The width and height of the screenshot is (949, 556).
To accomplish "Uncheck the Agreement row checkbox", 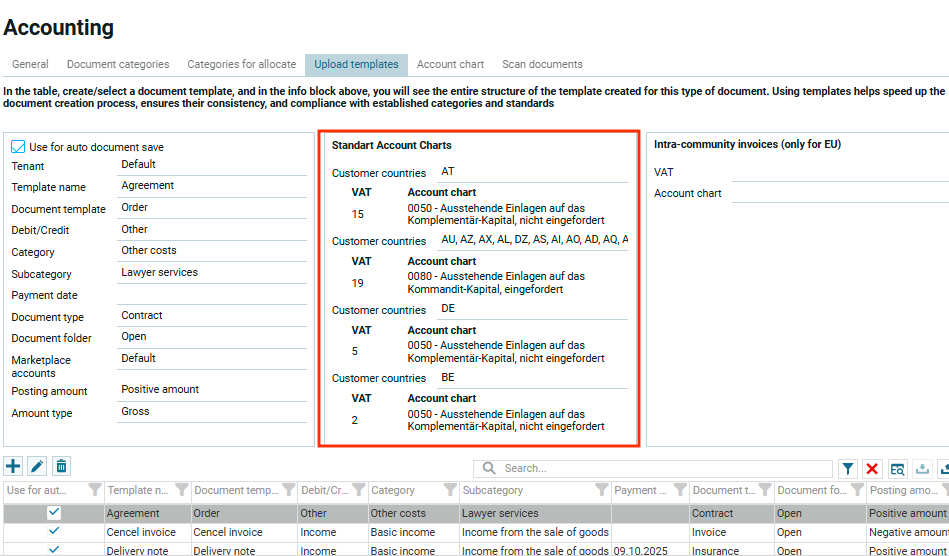I will point(54,513).
